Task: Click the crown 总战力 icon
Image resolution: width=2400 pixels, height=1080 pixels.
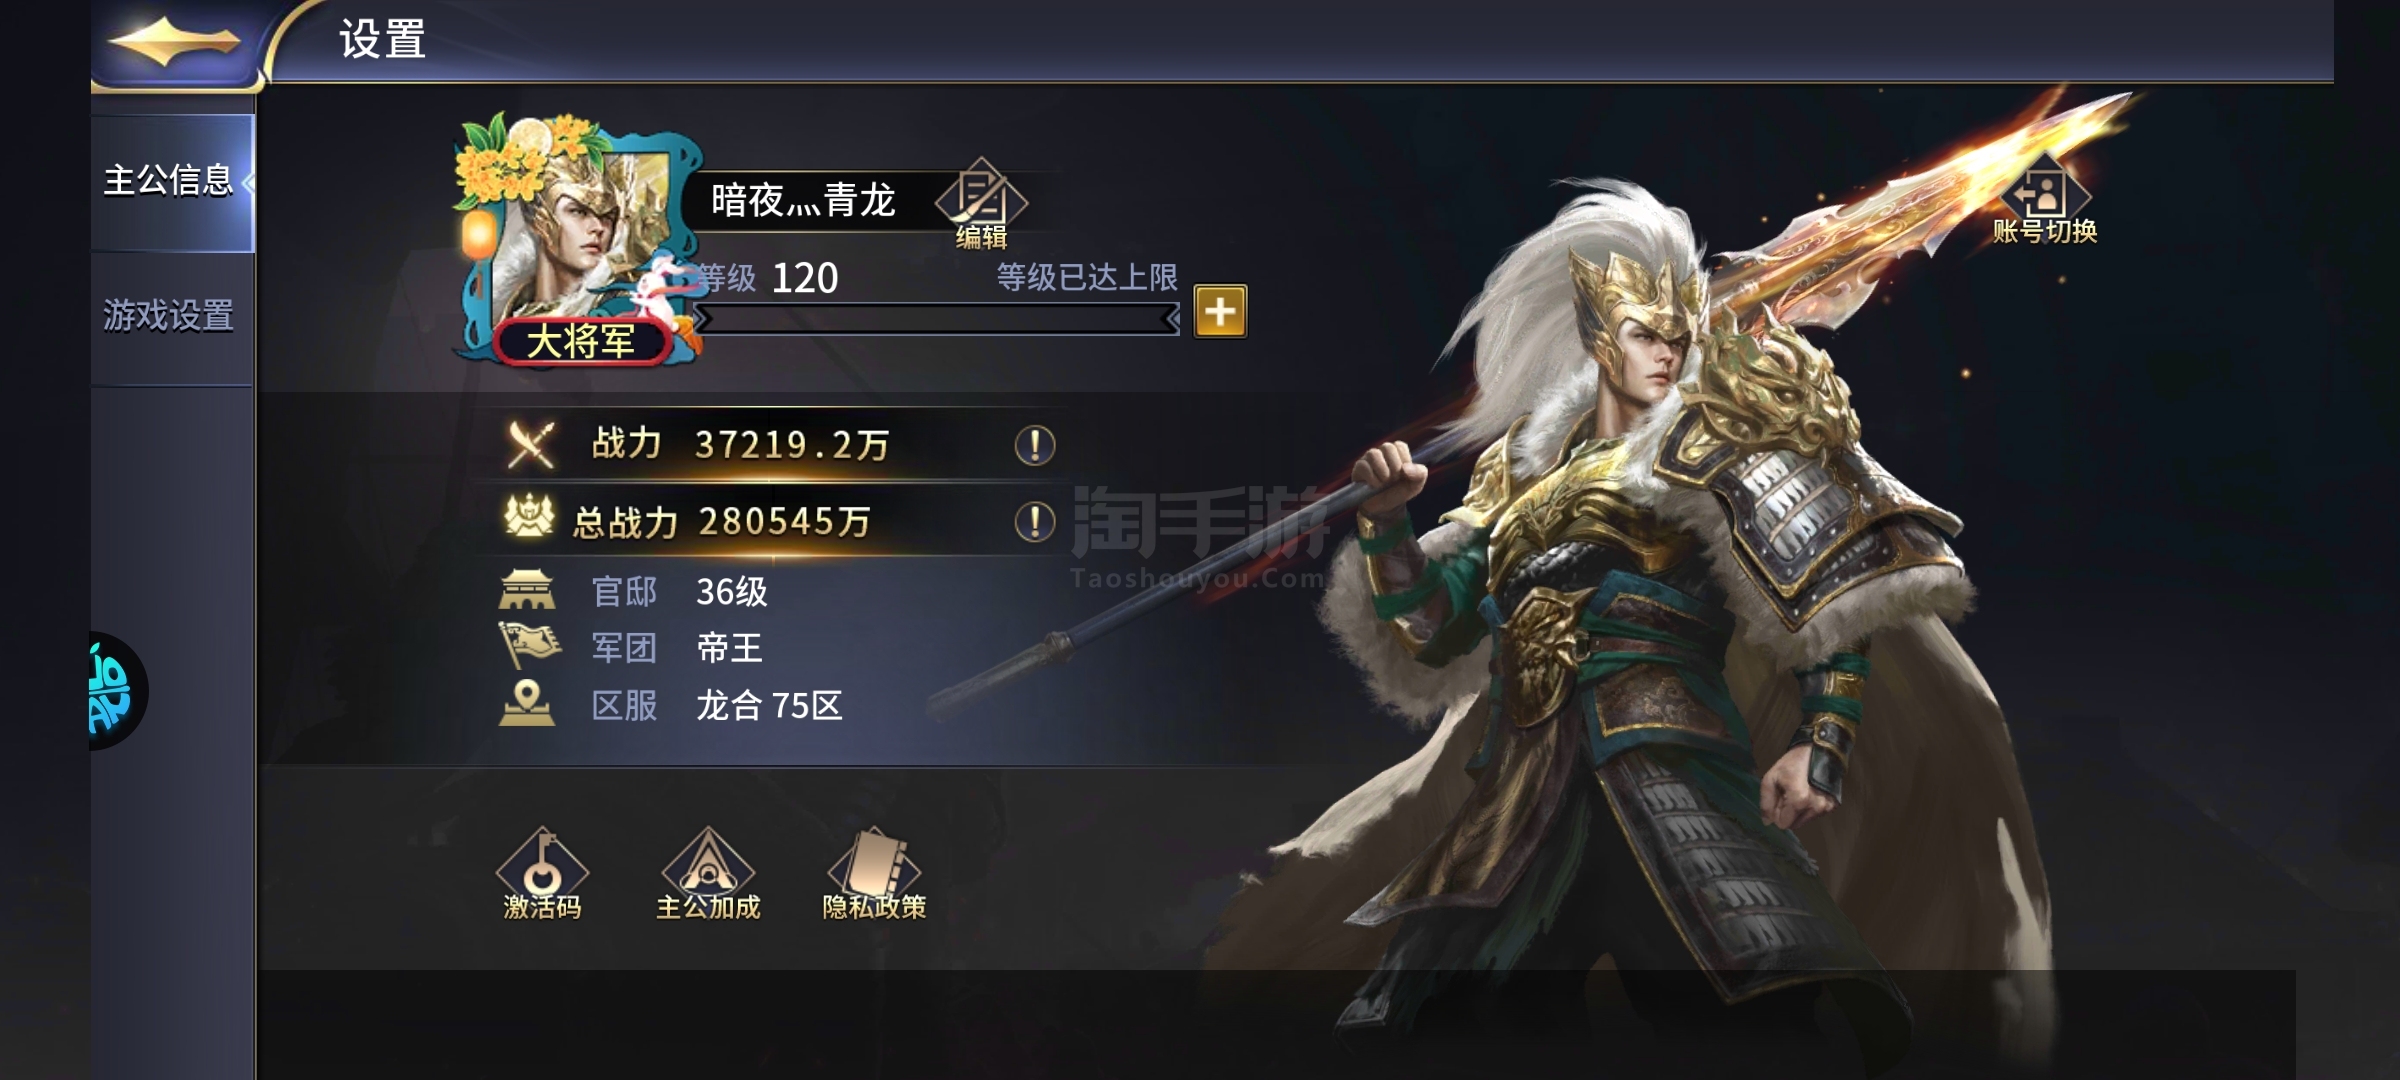Action: click(529, 518)
